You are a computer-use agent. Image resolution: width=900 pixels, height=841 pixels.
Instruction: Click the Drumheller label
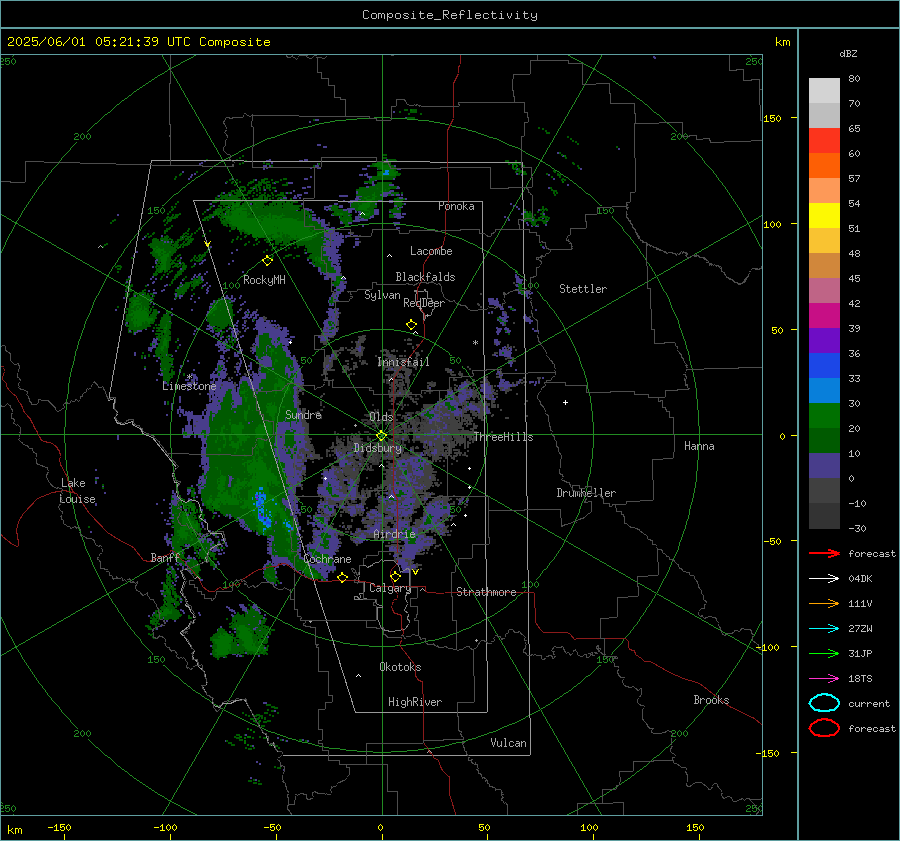pos(586,493)
